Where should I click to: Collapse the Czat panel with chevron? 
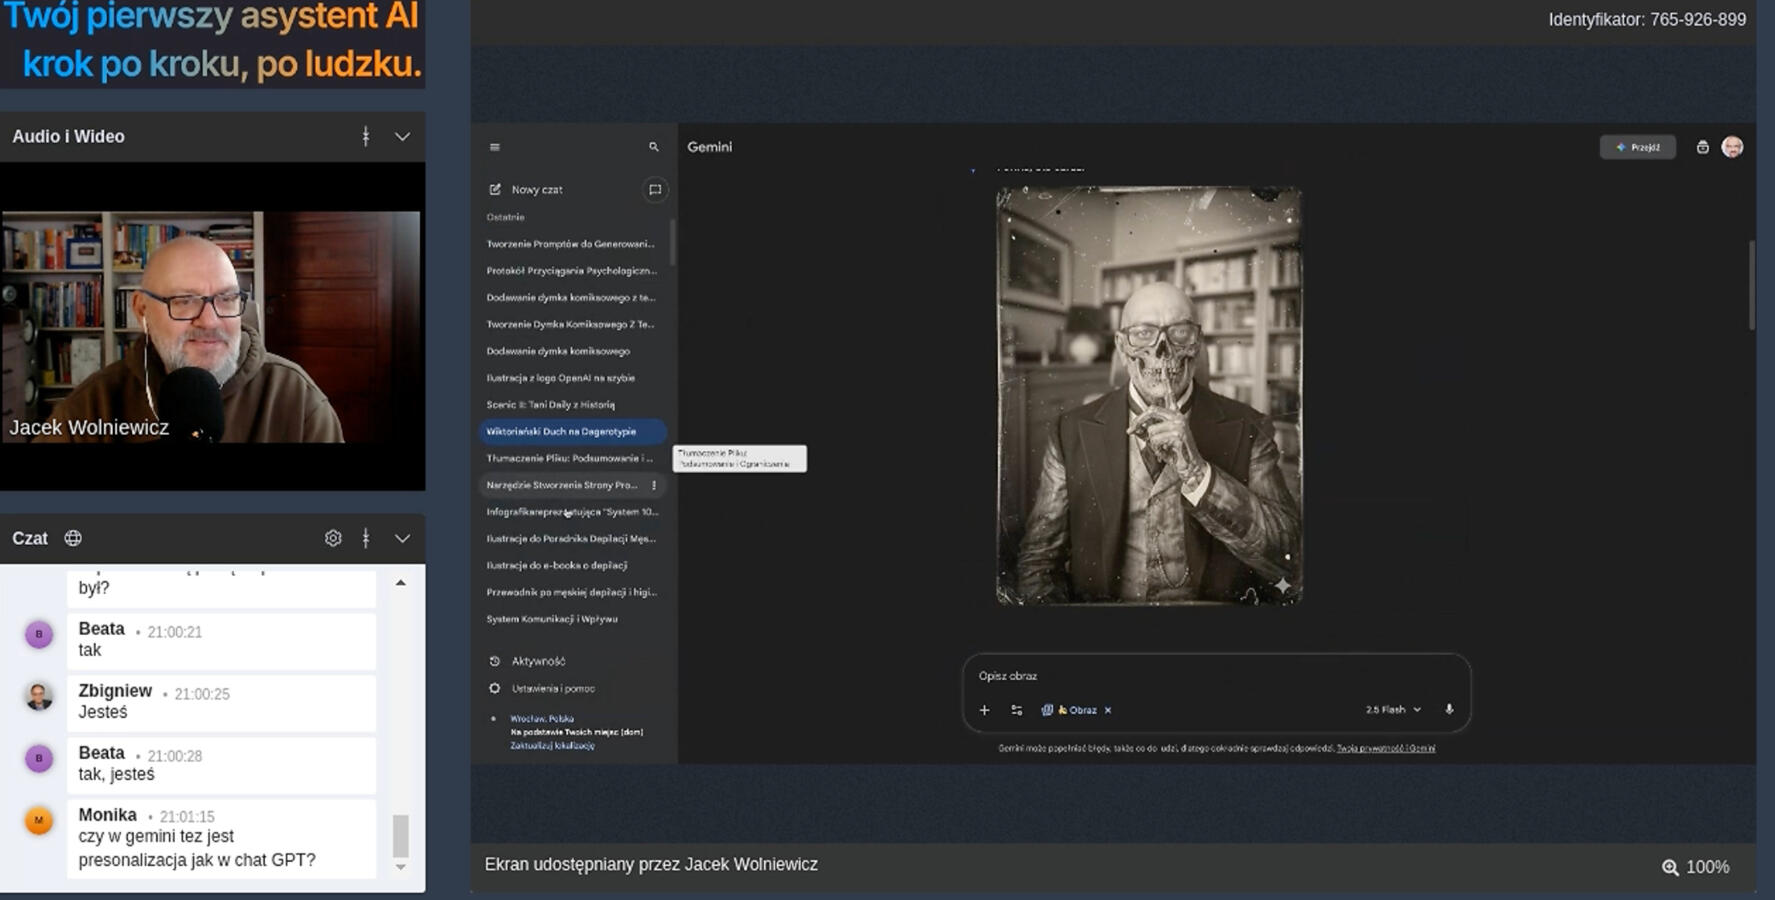pyautogui.click(x=402, y=538)
